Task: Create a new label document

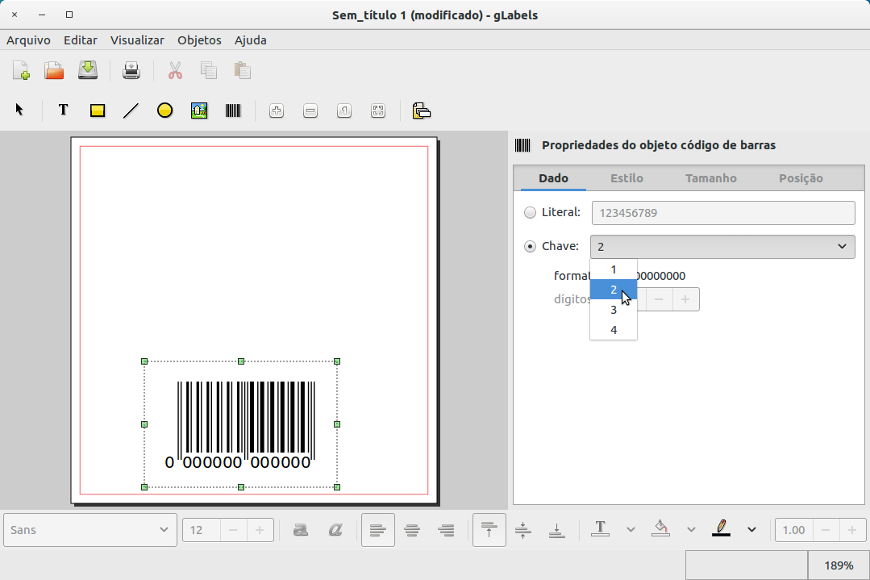Action: [x=21, y=70]
